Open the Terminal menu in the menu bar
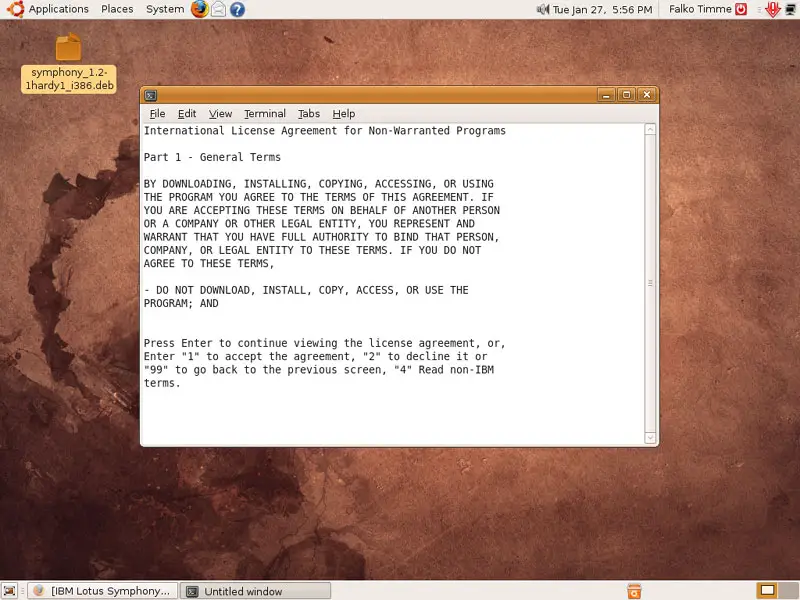 [x=265, y=114]
